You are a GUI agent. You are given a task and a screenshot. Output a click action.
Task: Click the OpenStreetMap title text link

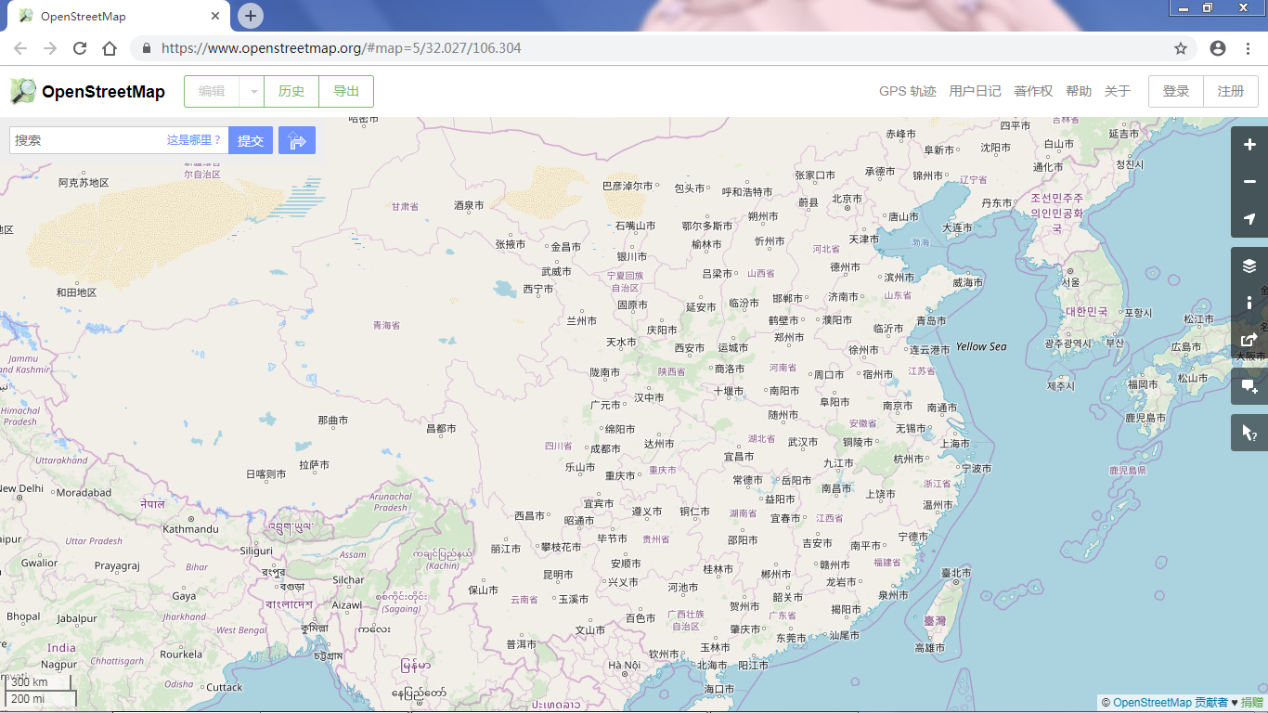click(103, 92)
